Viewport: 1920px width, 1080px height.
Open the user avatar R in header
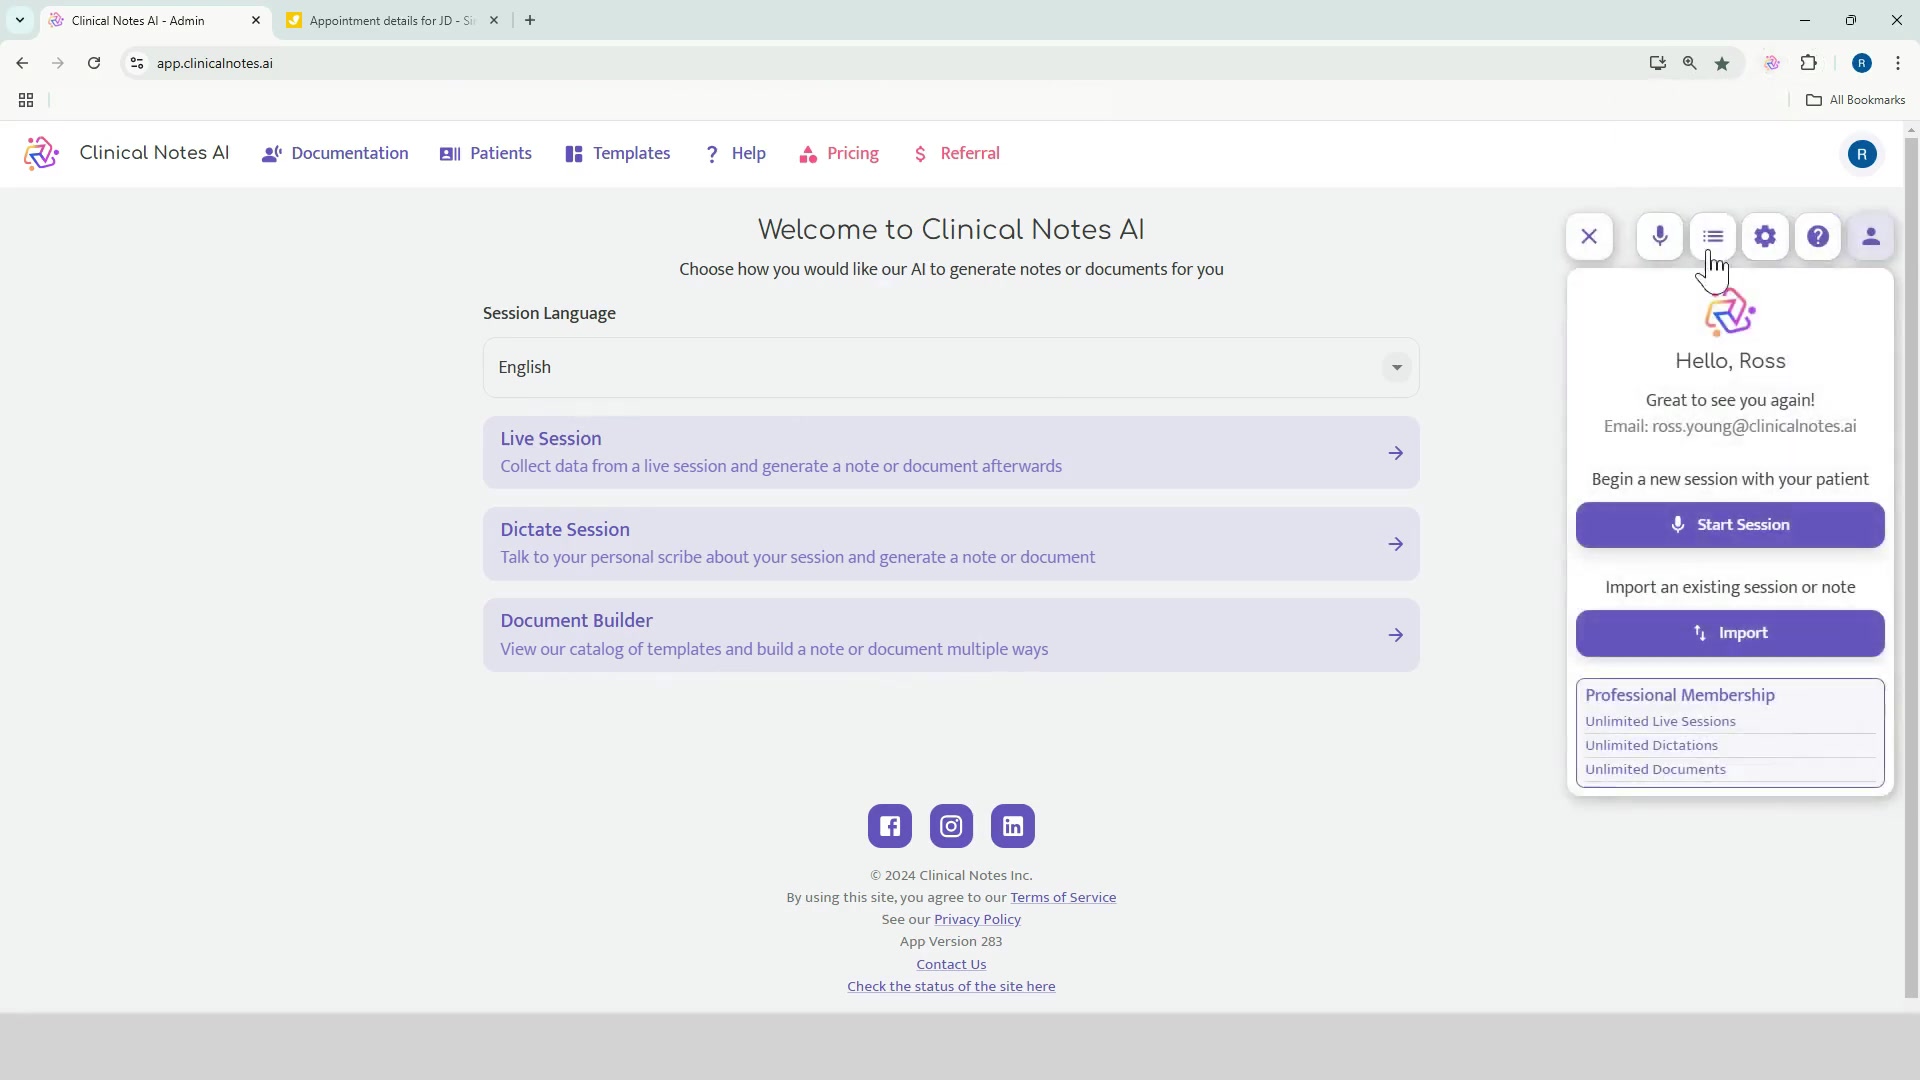[1862, 154]
